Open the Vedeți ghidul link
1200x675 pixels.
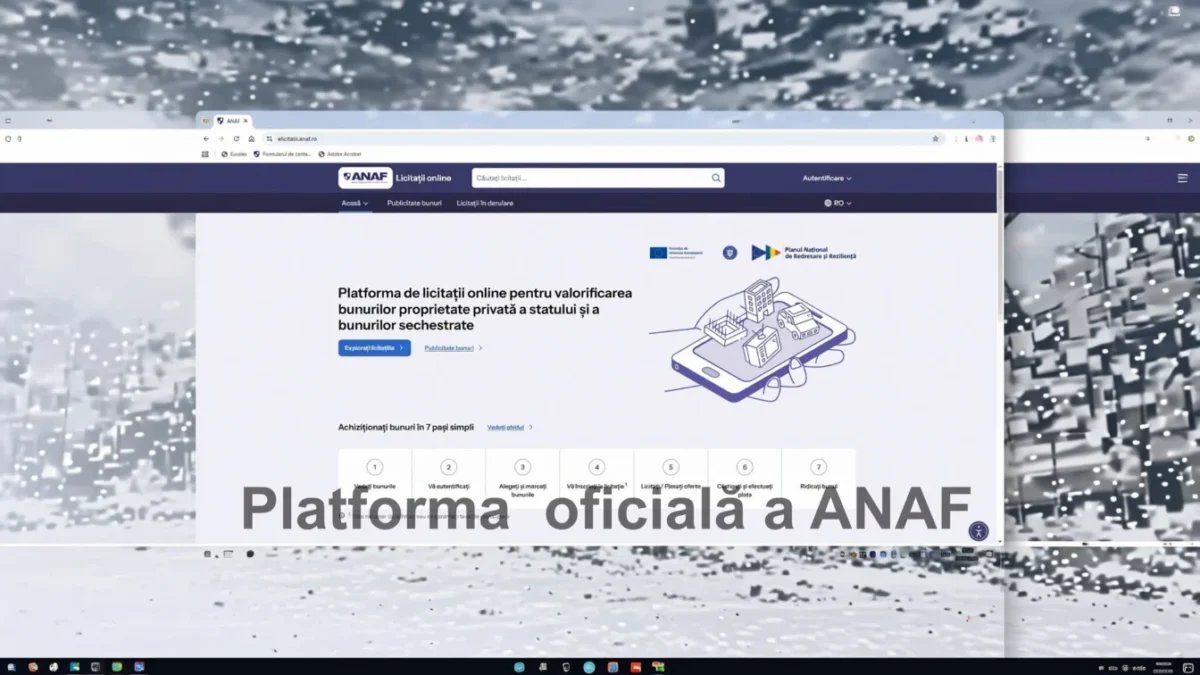510,427
